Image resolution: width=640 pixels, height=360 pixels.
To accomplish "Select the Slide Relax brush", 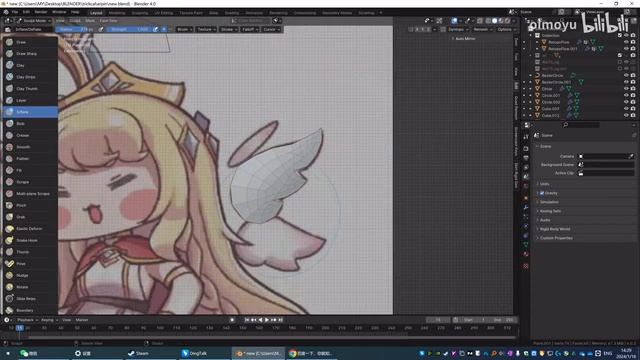I will point(31,299).
